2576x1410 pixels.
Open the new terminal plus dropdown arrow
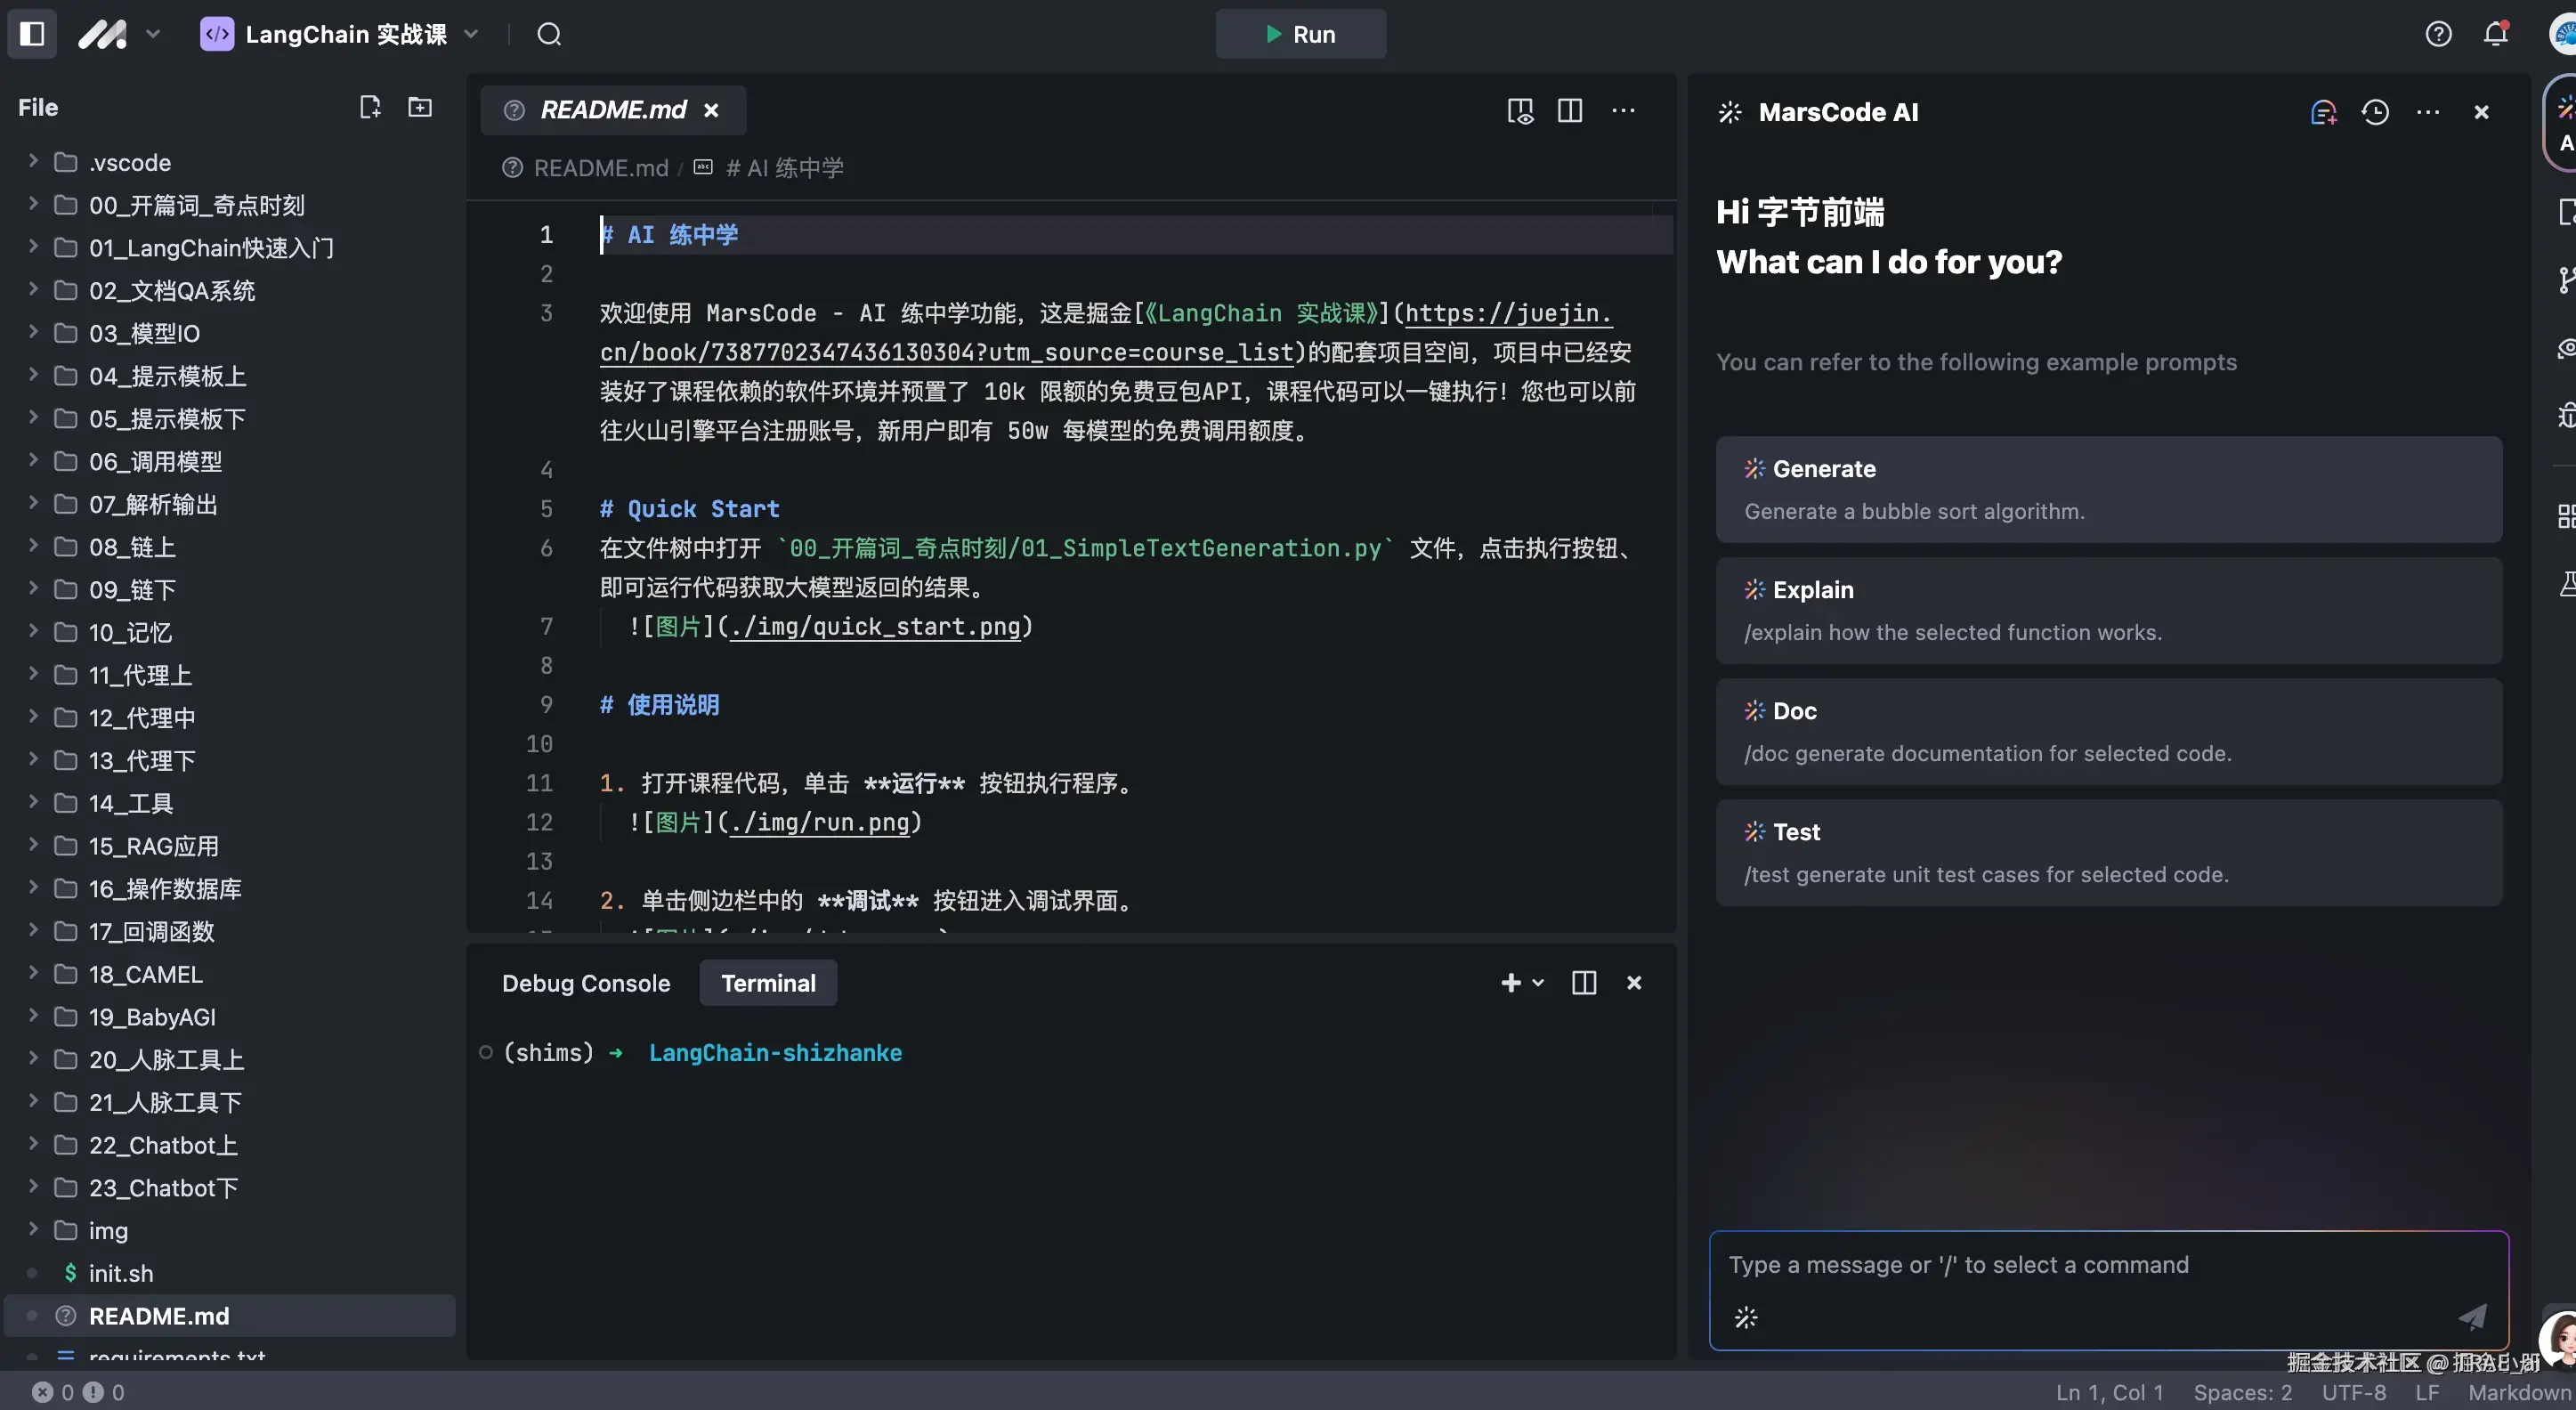click(x=1538, y=983)
